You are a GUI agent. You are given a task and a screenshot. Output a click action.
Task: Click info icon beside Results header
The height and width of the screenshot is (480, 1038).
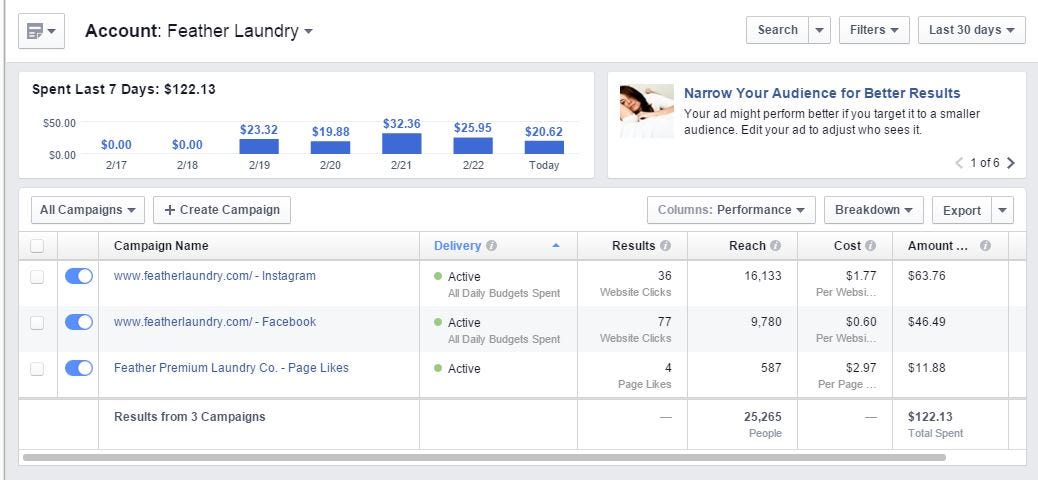pyautogui.click(x=665, y=246)
